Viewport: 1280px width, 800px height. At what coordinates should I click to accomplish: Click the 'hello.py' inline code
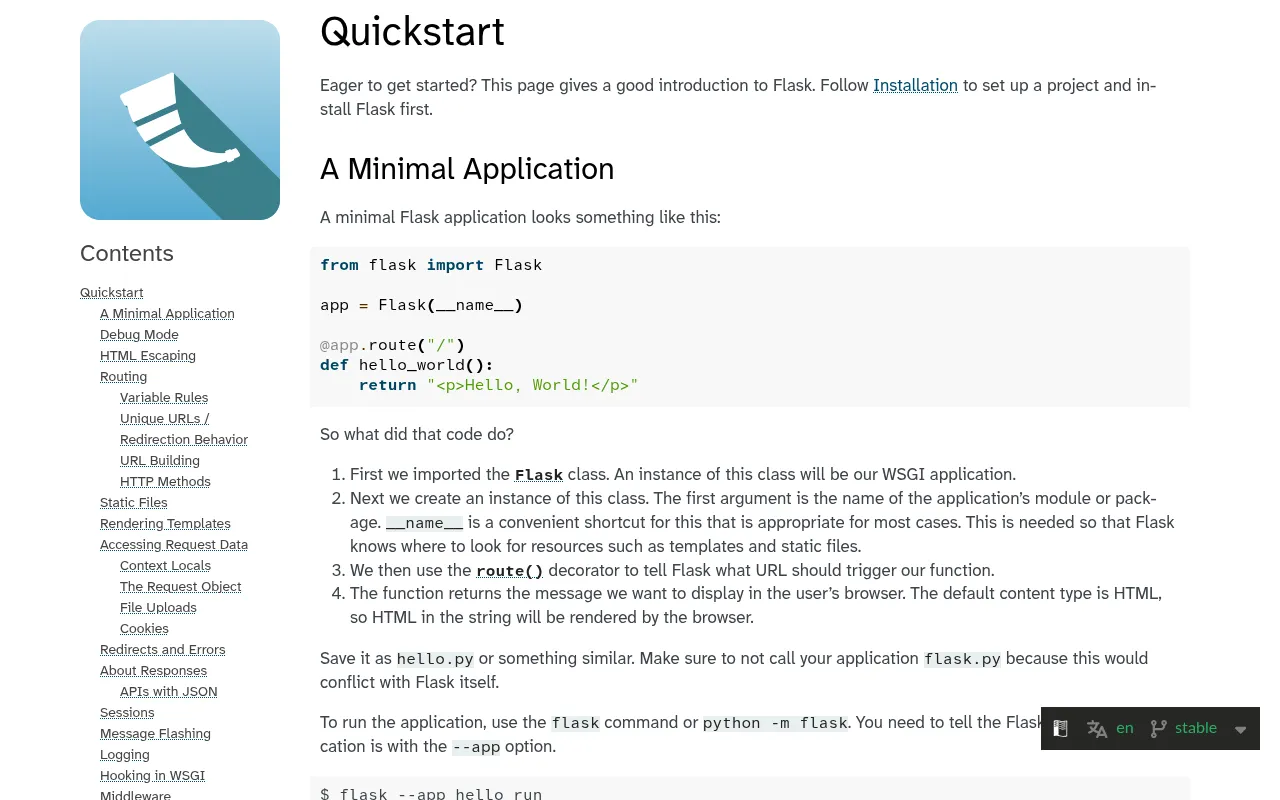click(x=435, y=659)
